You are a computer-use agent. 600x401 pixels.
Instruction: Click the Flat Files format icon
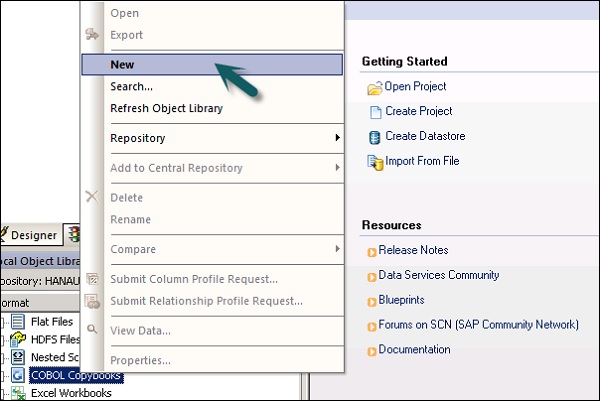18,322
